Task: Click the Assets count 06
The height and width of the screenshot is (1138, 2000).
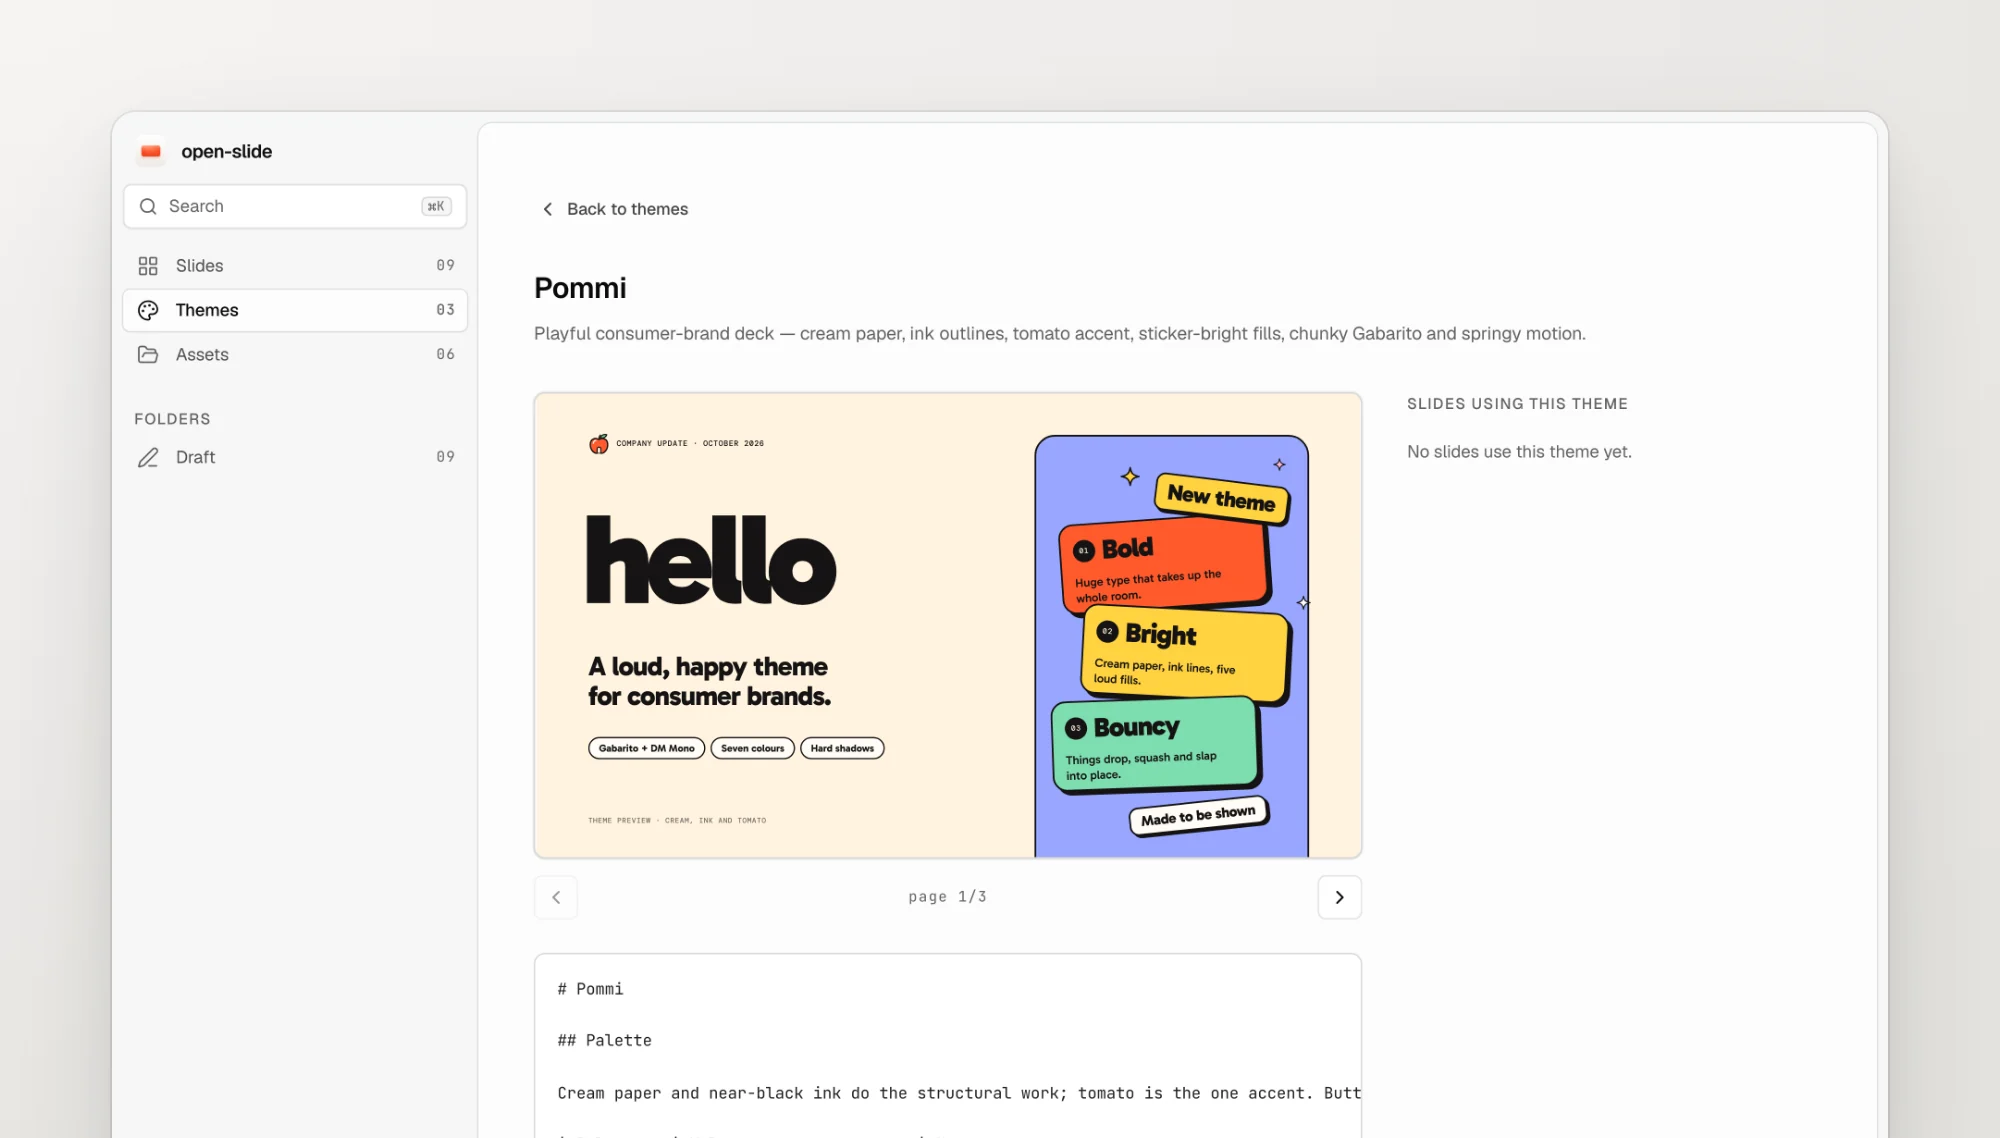Action: click(x=445, y=354)
